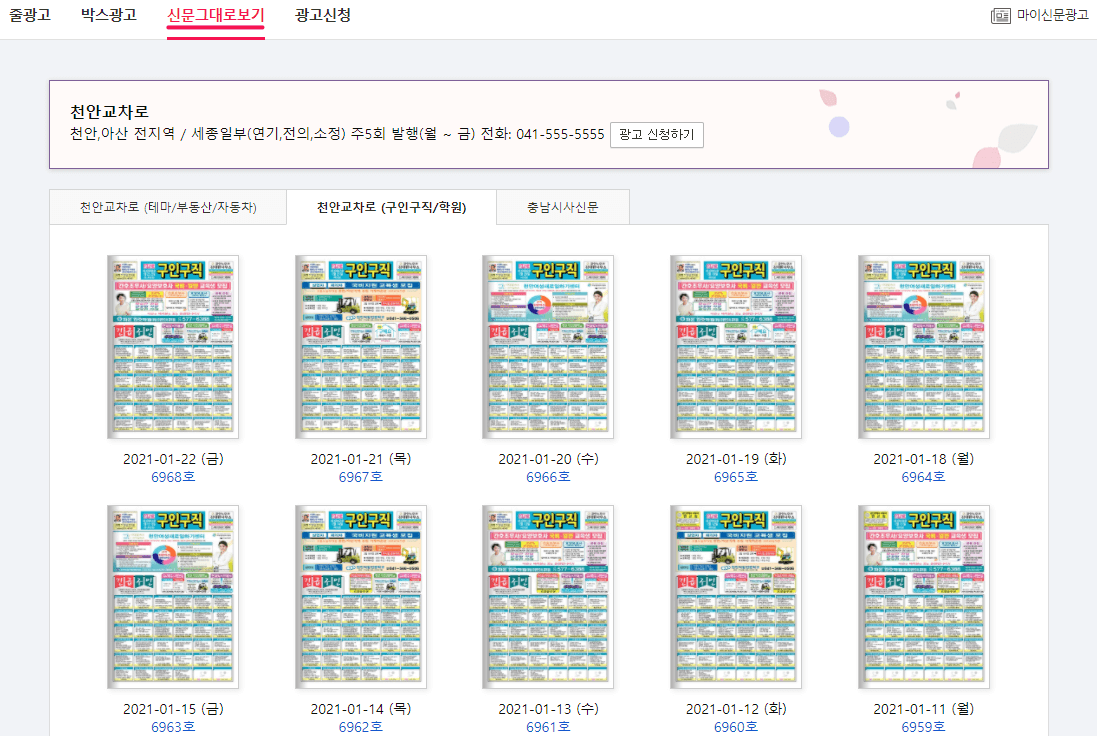Go to the 광고신청 menu
This screenshot has width=1097, height=736.
[323, 15]
